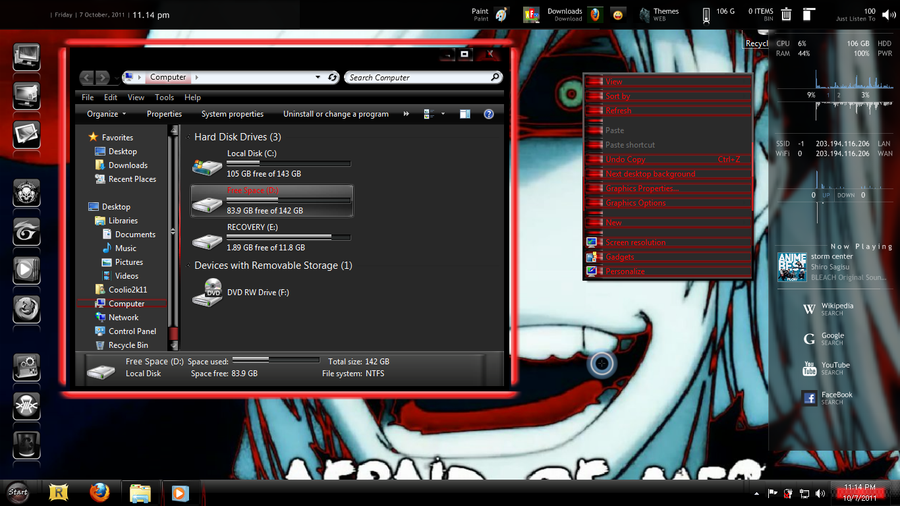This screenshot has width=900, height=506.
Task: Open the Videos library
Action: tap(121, 276)
